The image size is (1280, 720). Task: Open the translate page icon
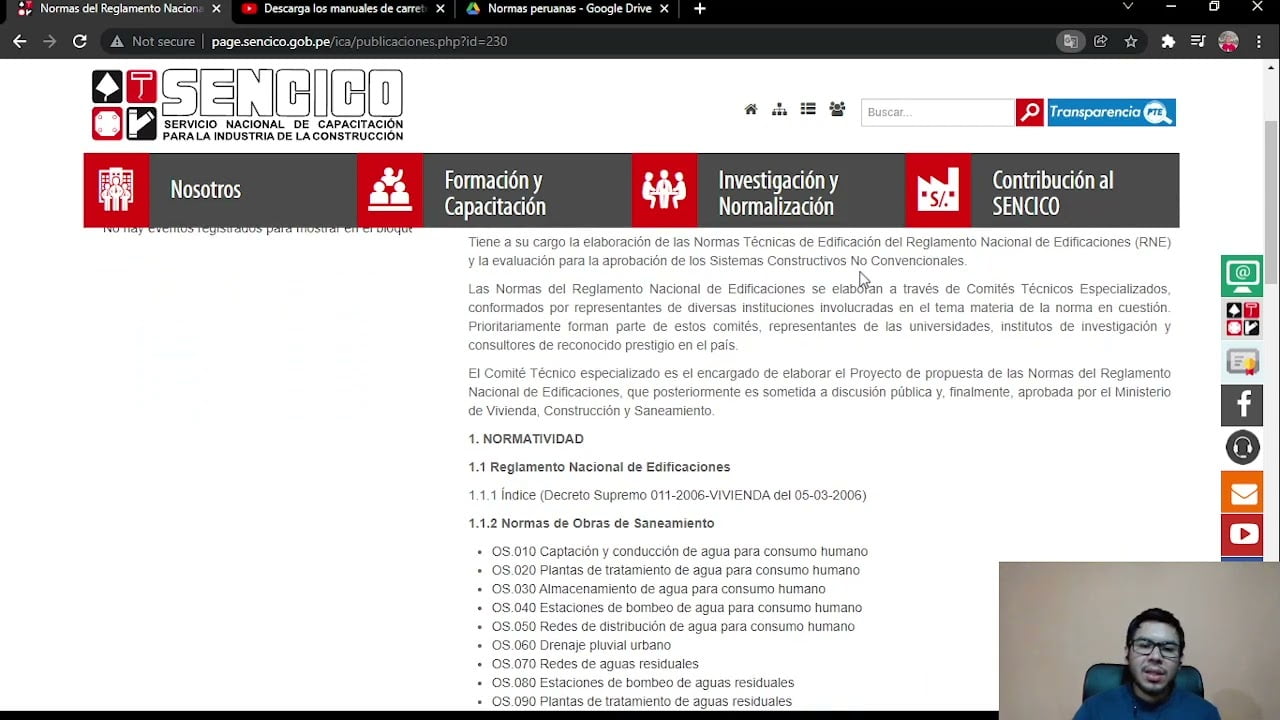point(1071,41)
